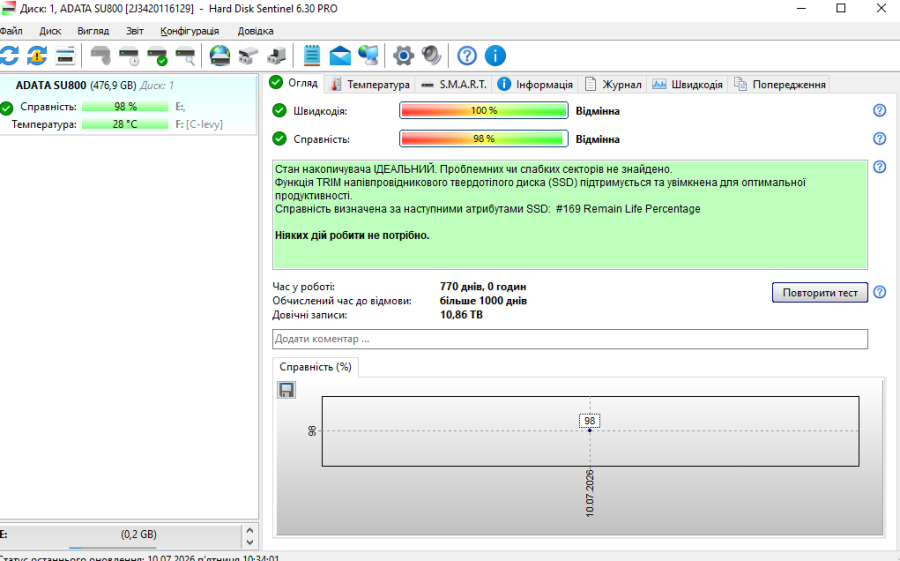This screenshot has height=561, width=900.
Task: Click the Справність 98 % gradient bar
Action: (x=484, y=138)
